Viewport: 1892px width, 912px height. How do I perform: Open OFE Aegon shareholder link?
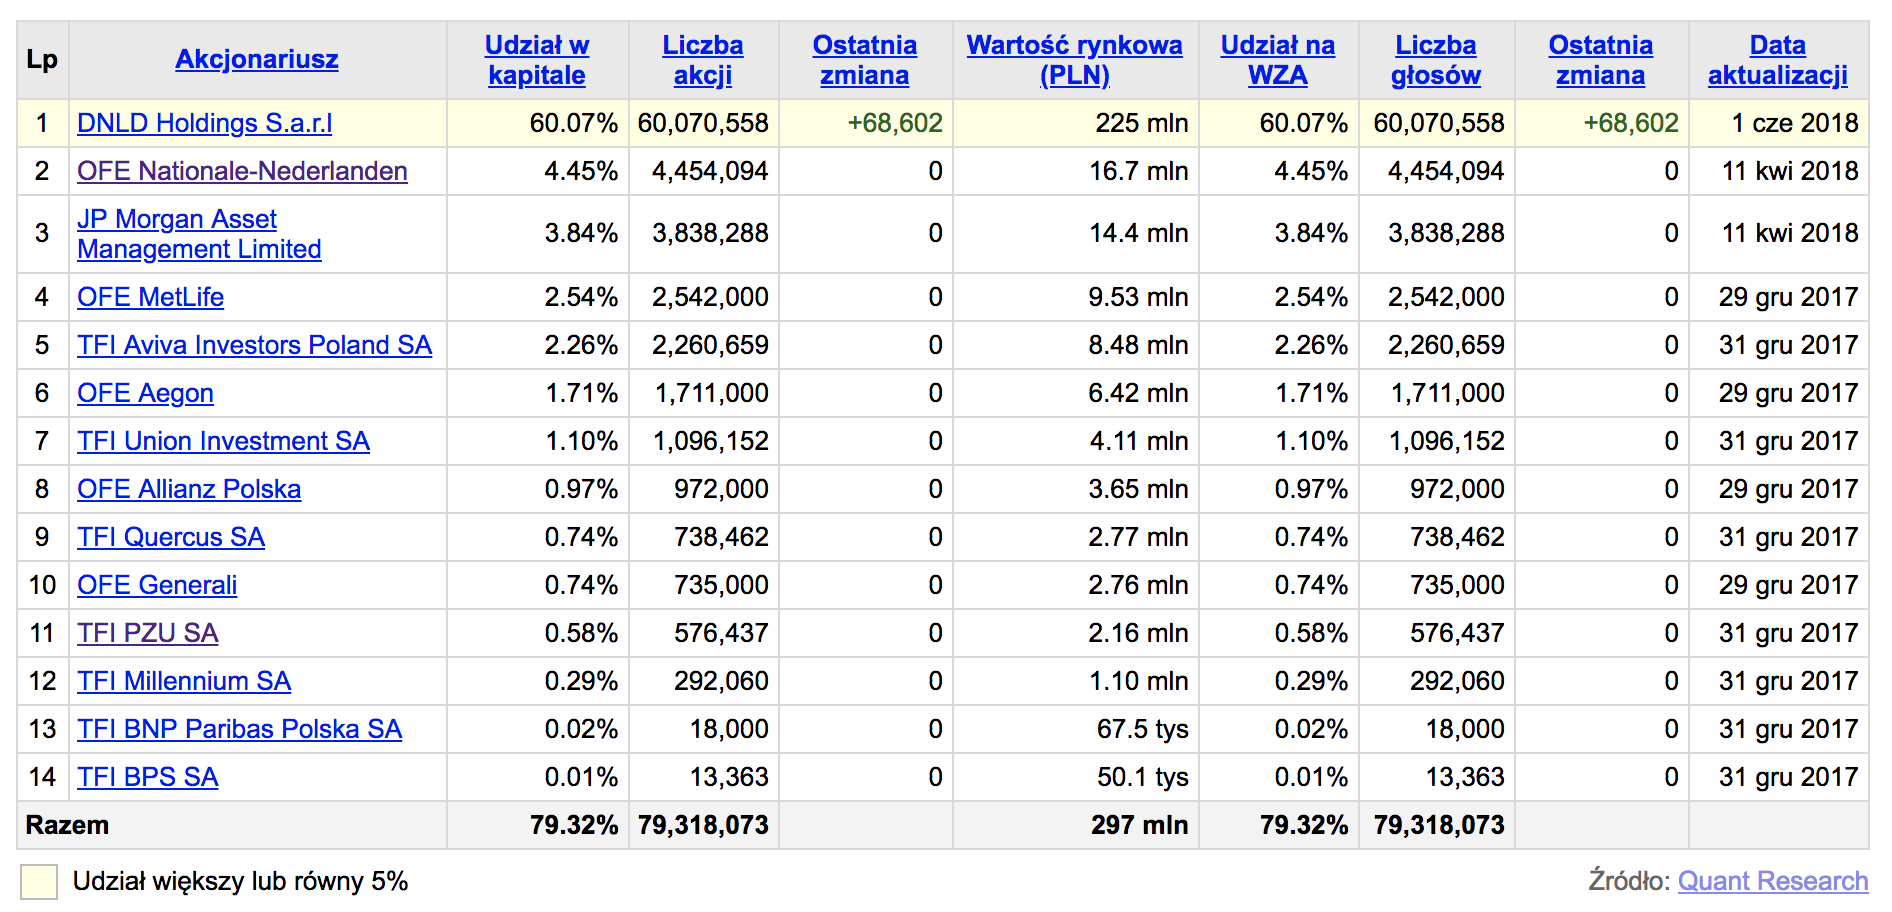click(145, 393)
